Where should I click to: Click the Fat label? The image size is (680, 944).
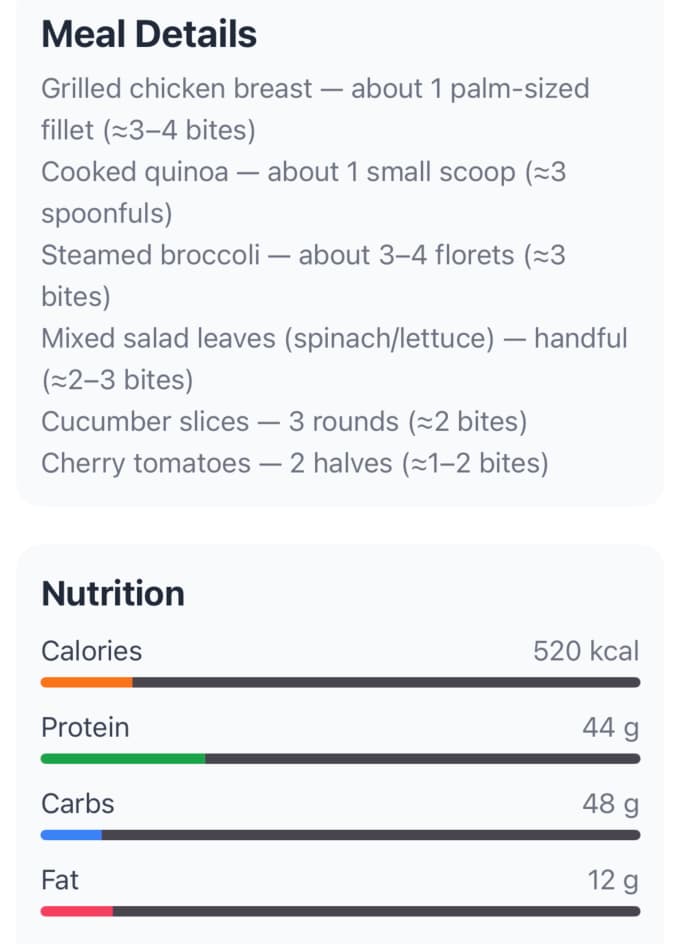(x=60, y=880)
